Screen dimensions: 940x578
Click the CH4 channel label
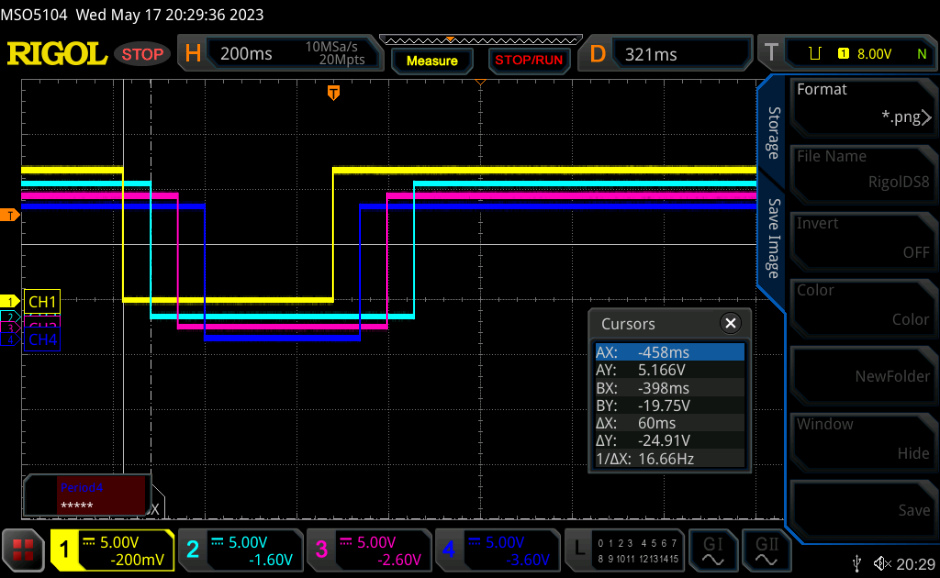(x=42, y=339)
